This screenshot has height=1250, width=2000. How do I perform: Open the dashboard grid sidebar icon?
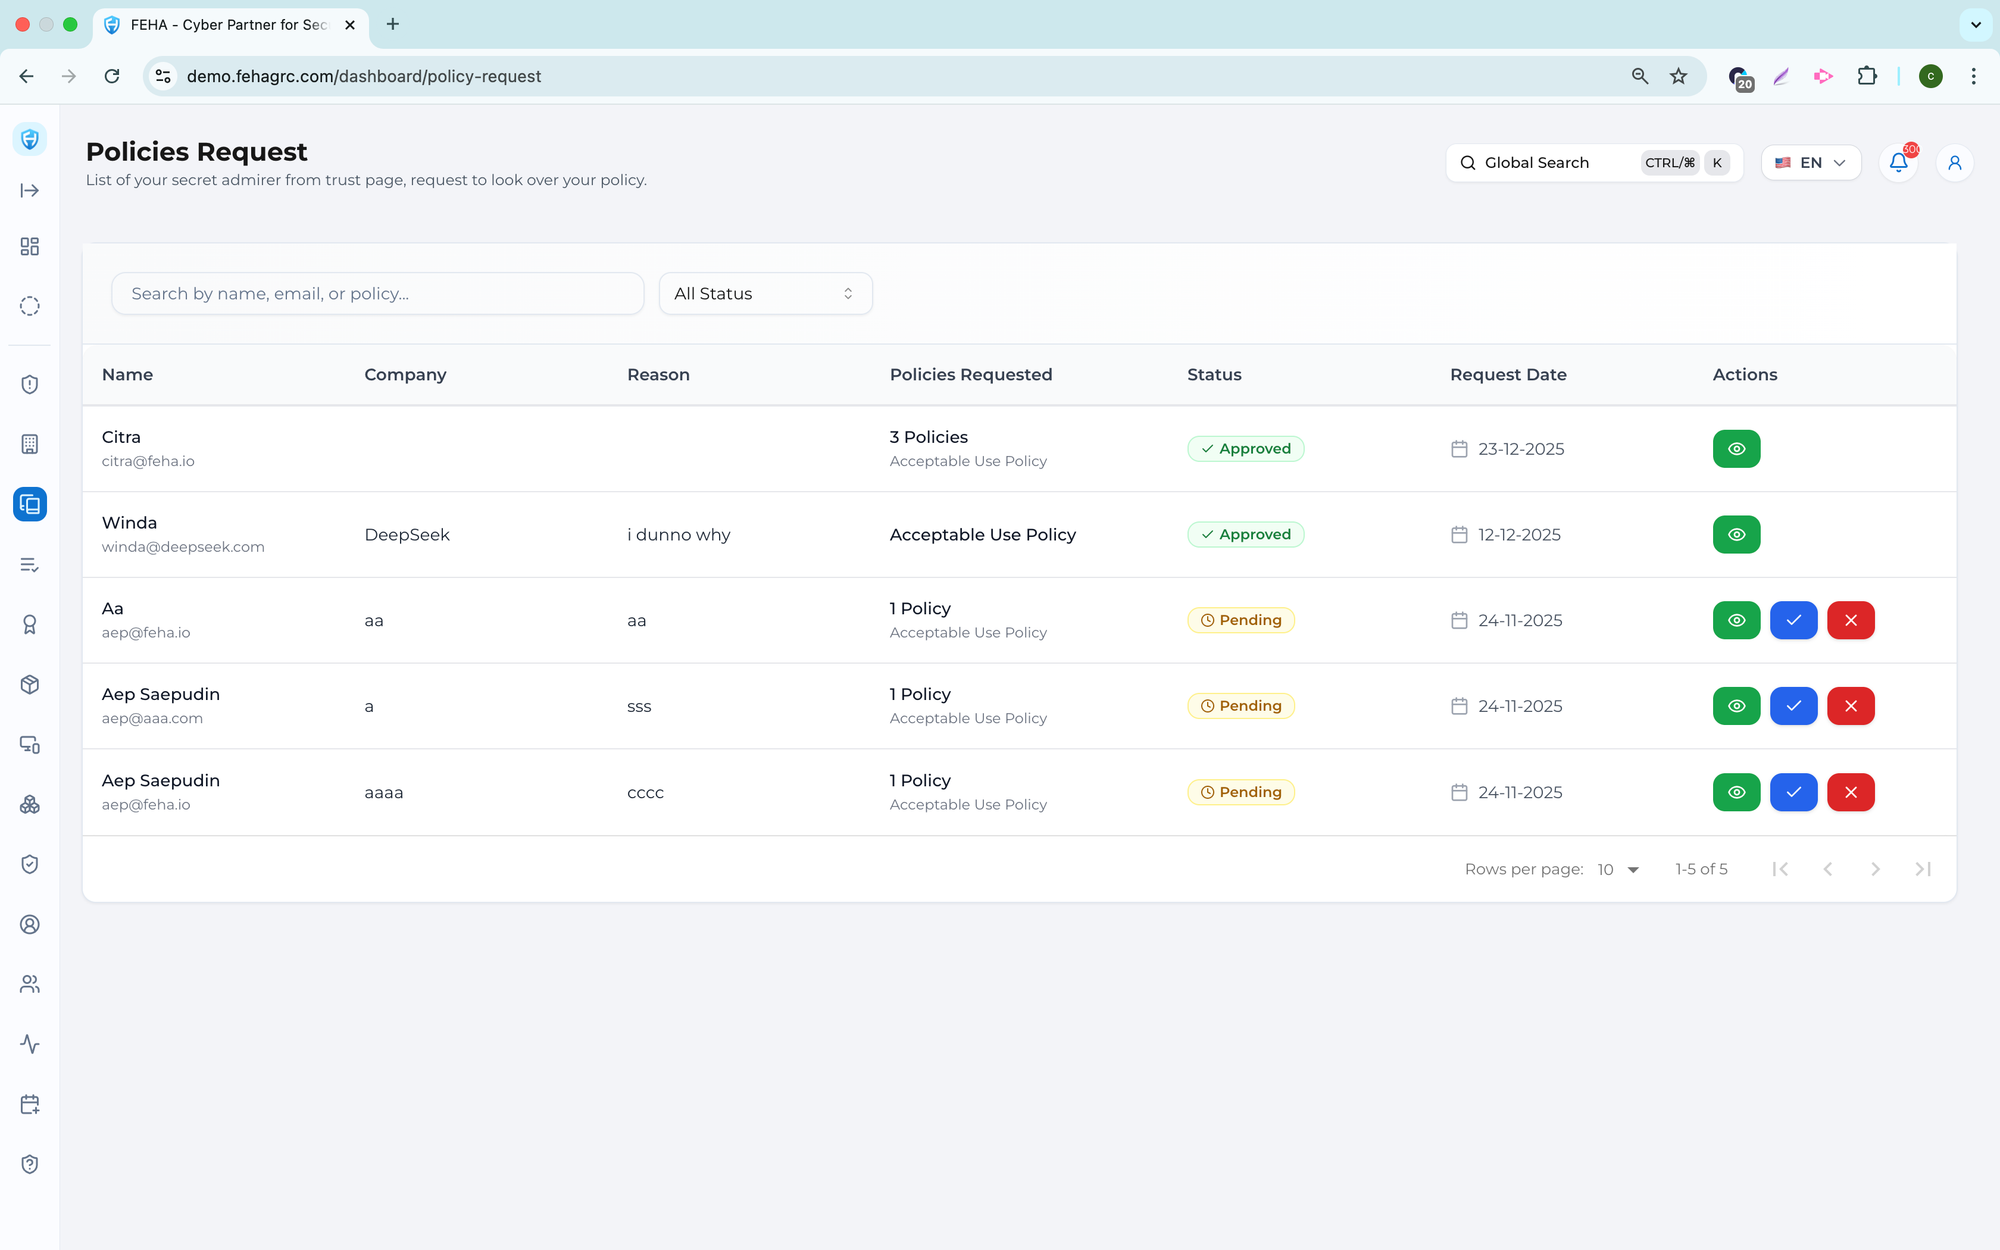tap(30, 247)
